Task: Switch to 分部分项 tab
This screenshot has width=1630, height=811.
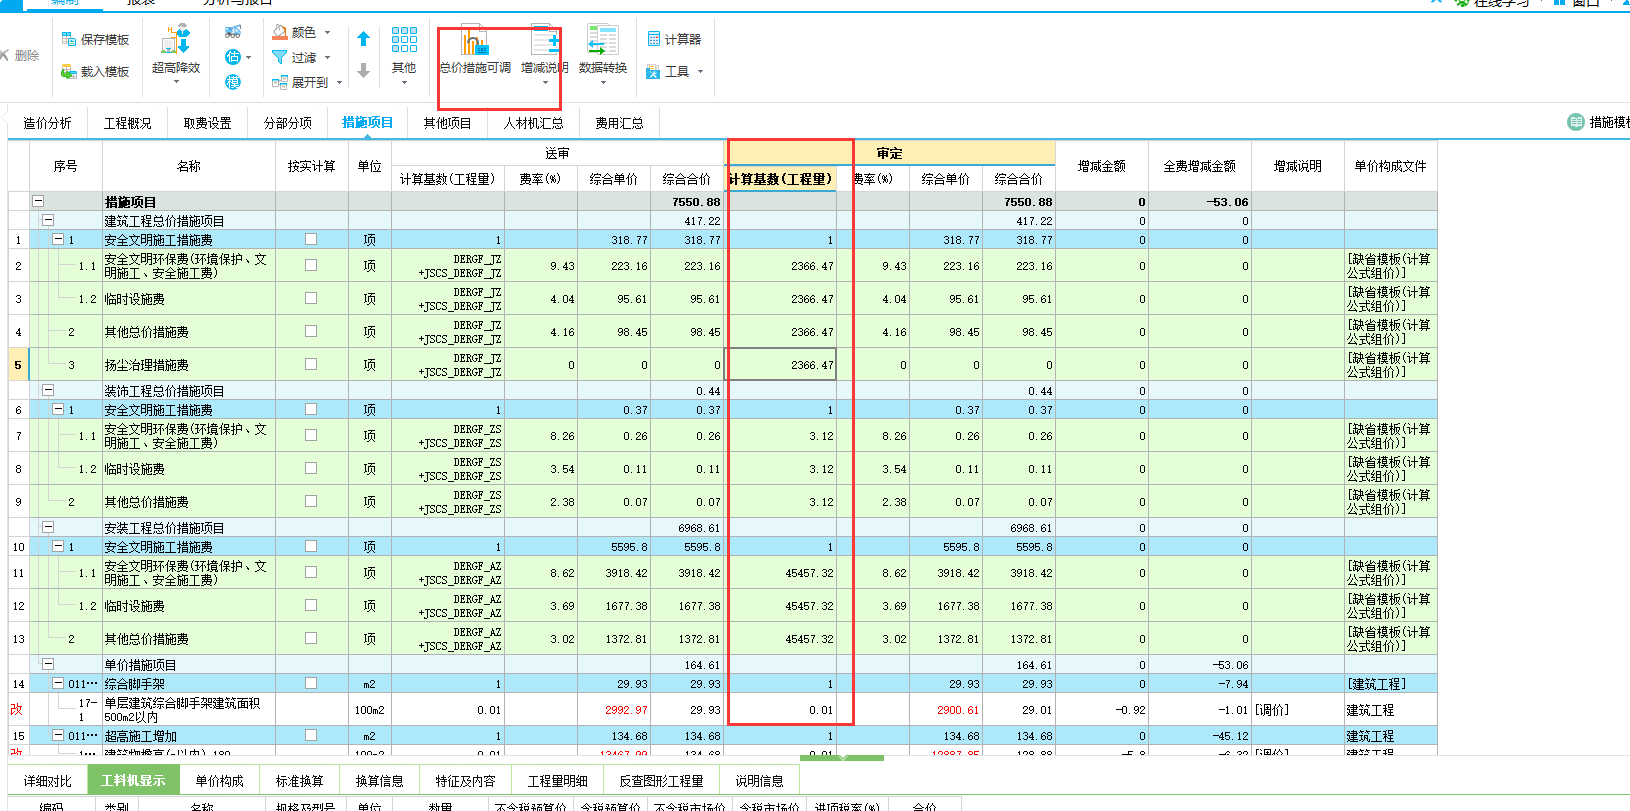Action: click(x=287, y=123)
